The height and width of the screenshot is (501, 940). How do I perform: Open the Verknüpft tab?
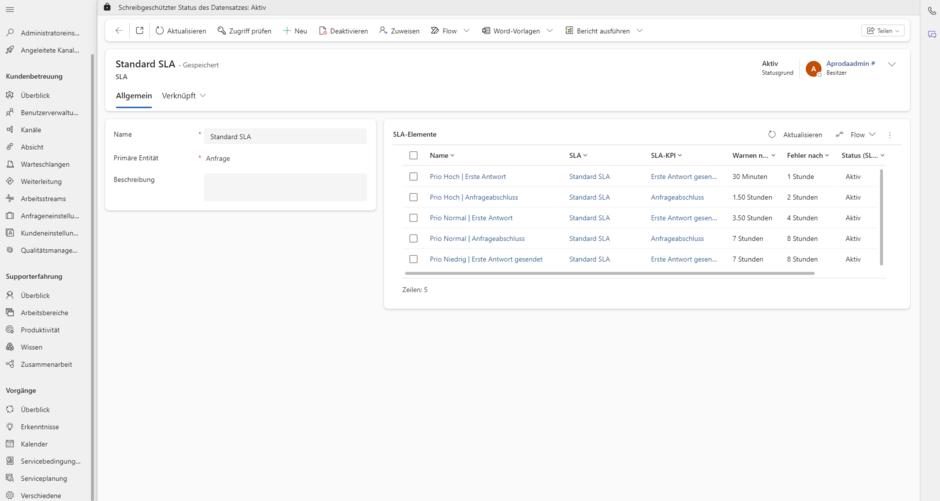point(183,95)
